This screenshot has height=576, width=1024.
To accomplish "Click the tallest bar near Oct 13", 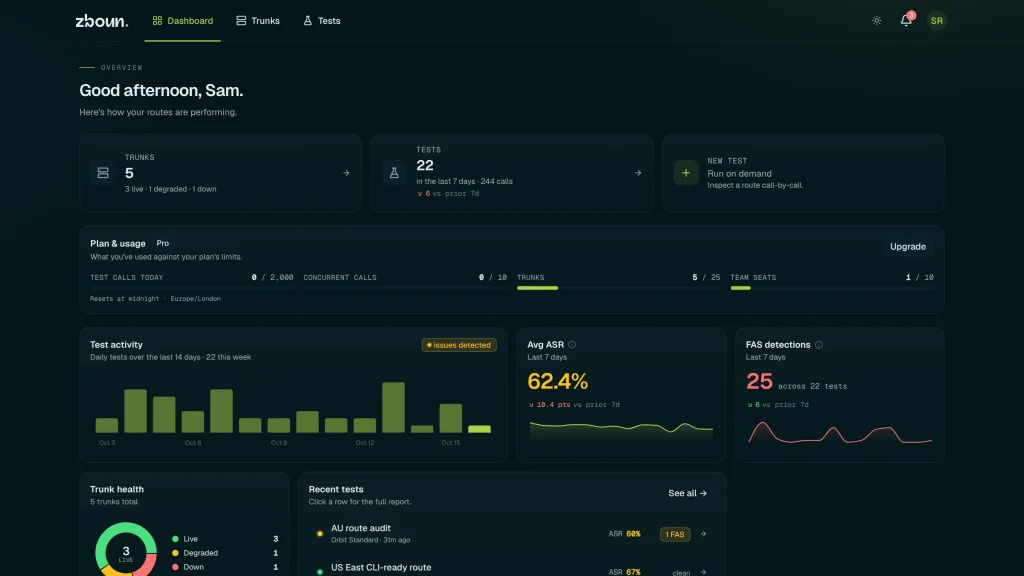I will [393, 408].
